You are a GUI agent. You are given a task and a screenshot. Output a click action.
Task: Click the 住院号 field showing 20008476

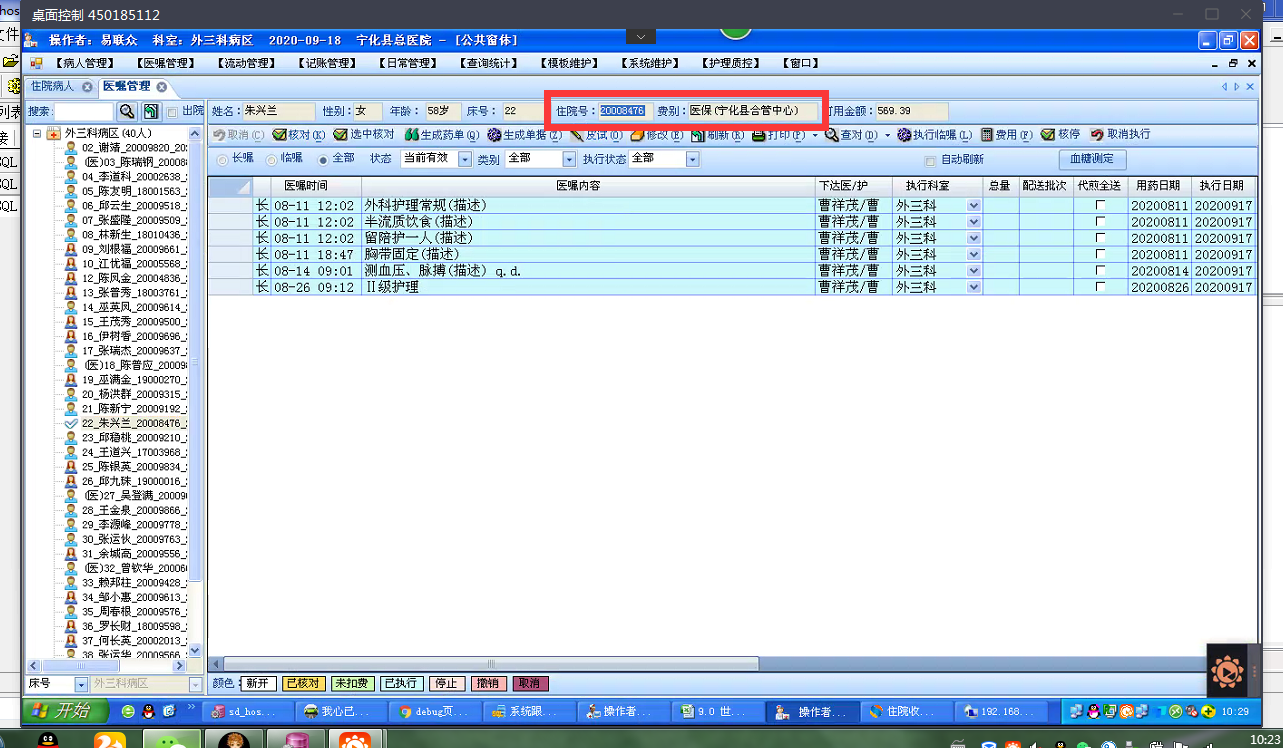[x=623, y=110]
